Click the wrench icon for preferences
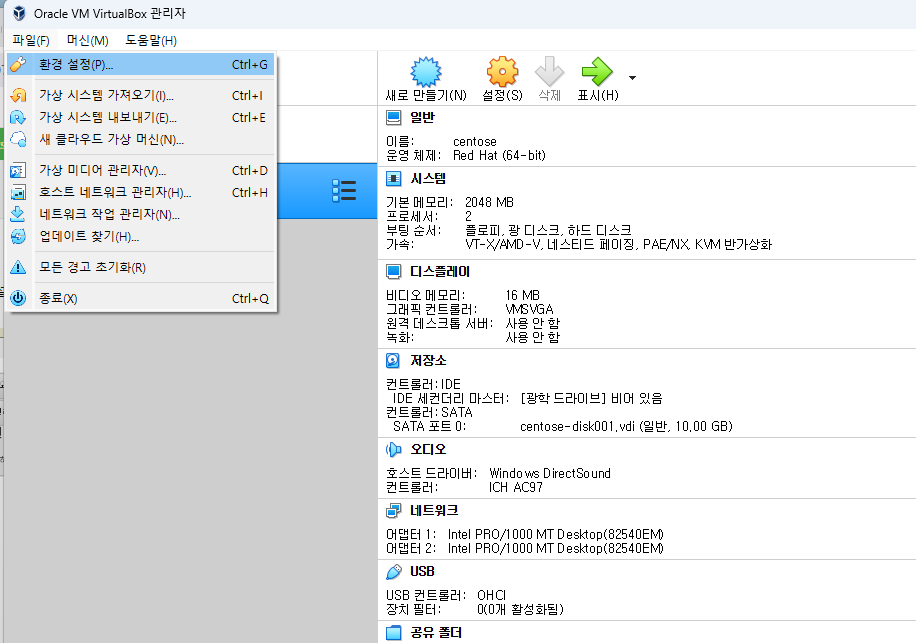The image size is (916, 643). 18,64
